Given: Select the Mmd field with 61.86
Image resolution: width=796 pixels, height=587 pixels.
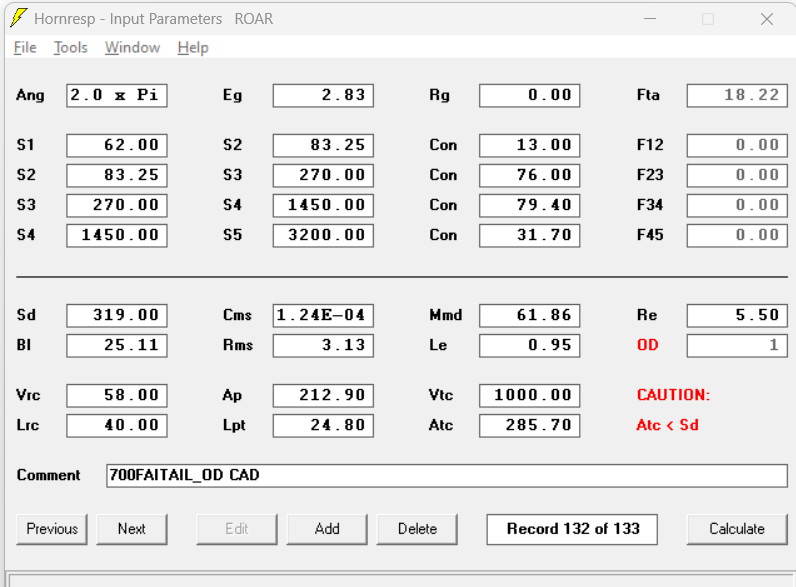Looking at the screenshot, I should [x=529, y=315].
